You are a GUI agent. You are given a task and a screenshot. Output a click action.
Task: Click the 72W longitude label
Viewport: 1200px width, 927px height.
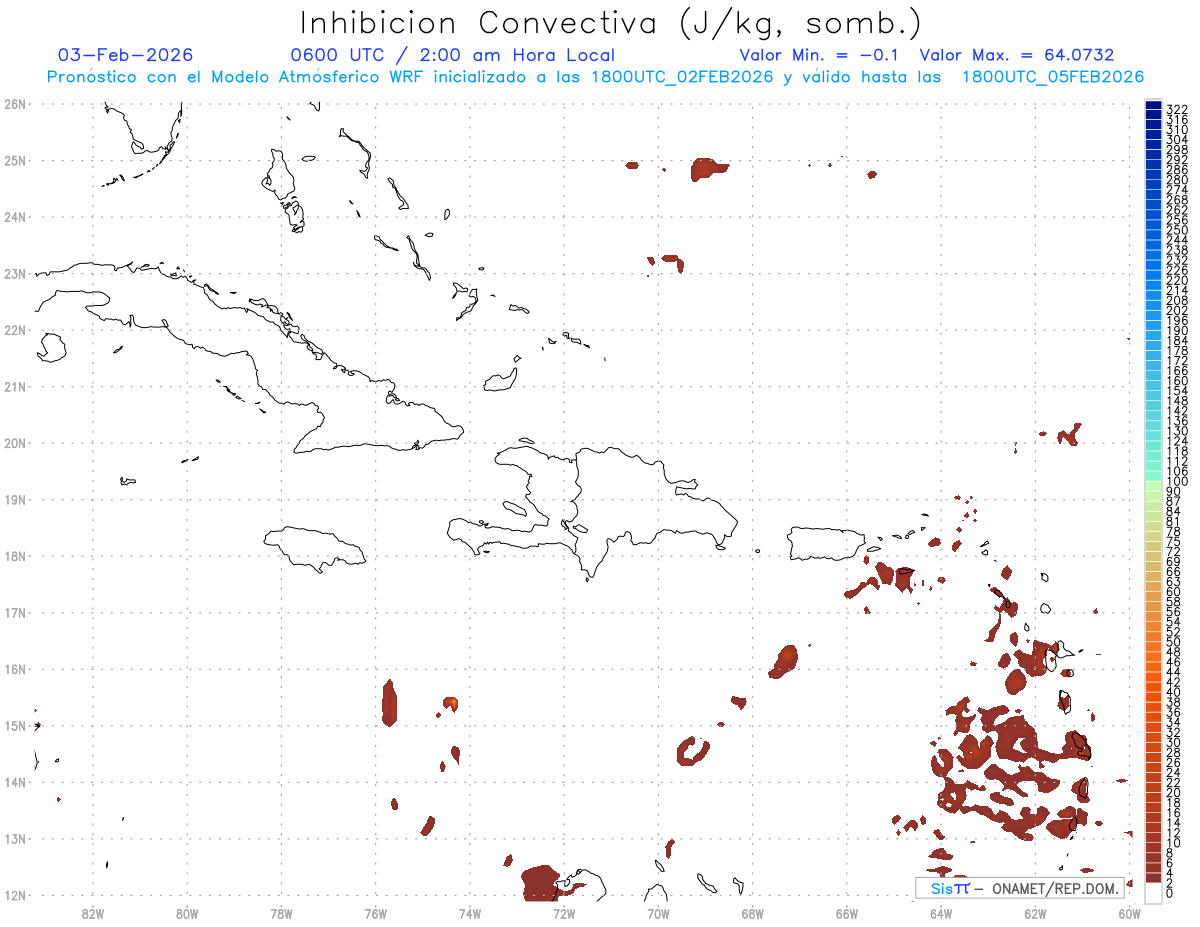click(x=564, y=913)
